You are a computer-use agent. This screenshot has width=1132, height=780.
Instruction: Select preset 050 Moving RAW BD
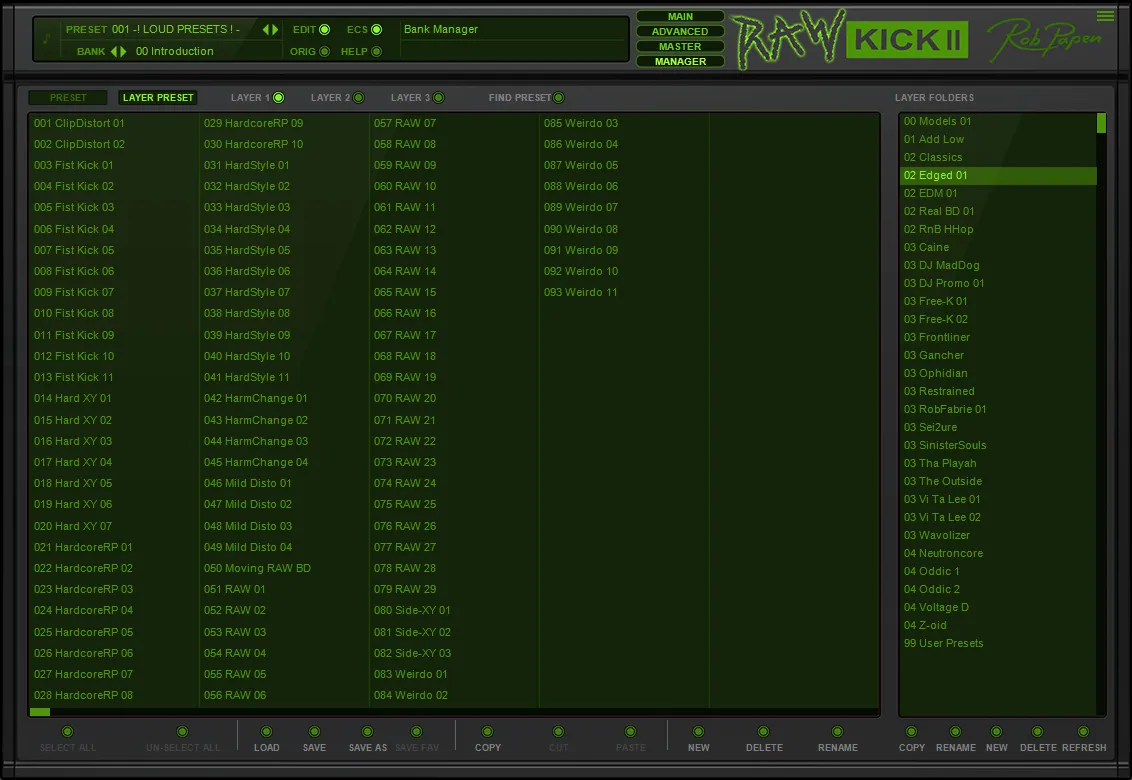pos(284,568)
